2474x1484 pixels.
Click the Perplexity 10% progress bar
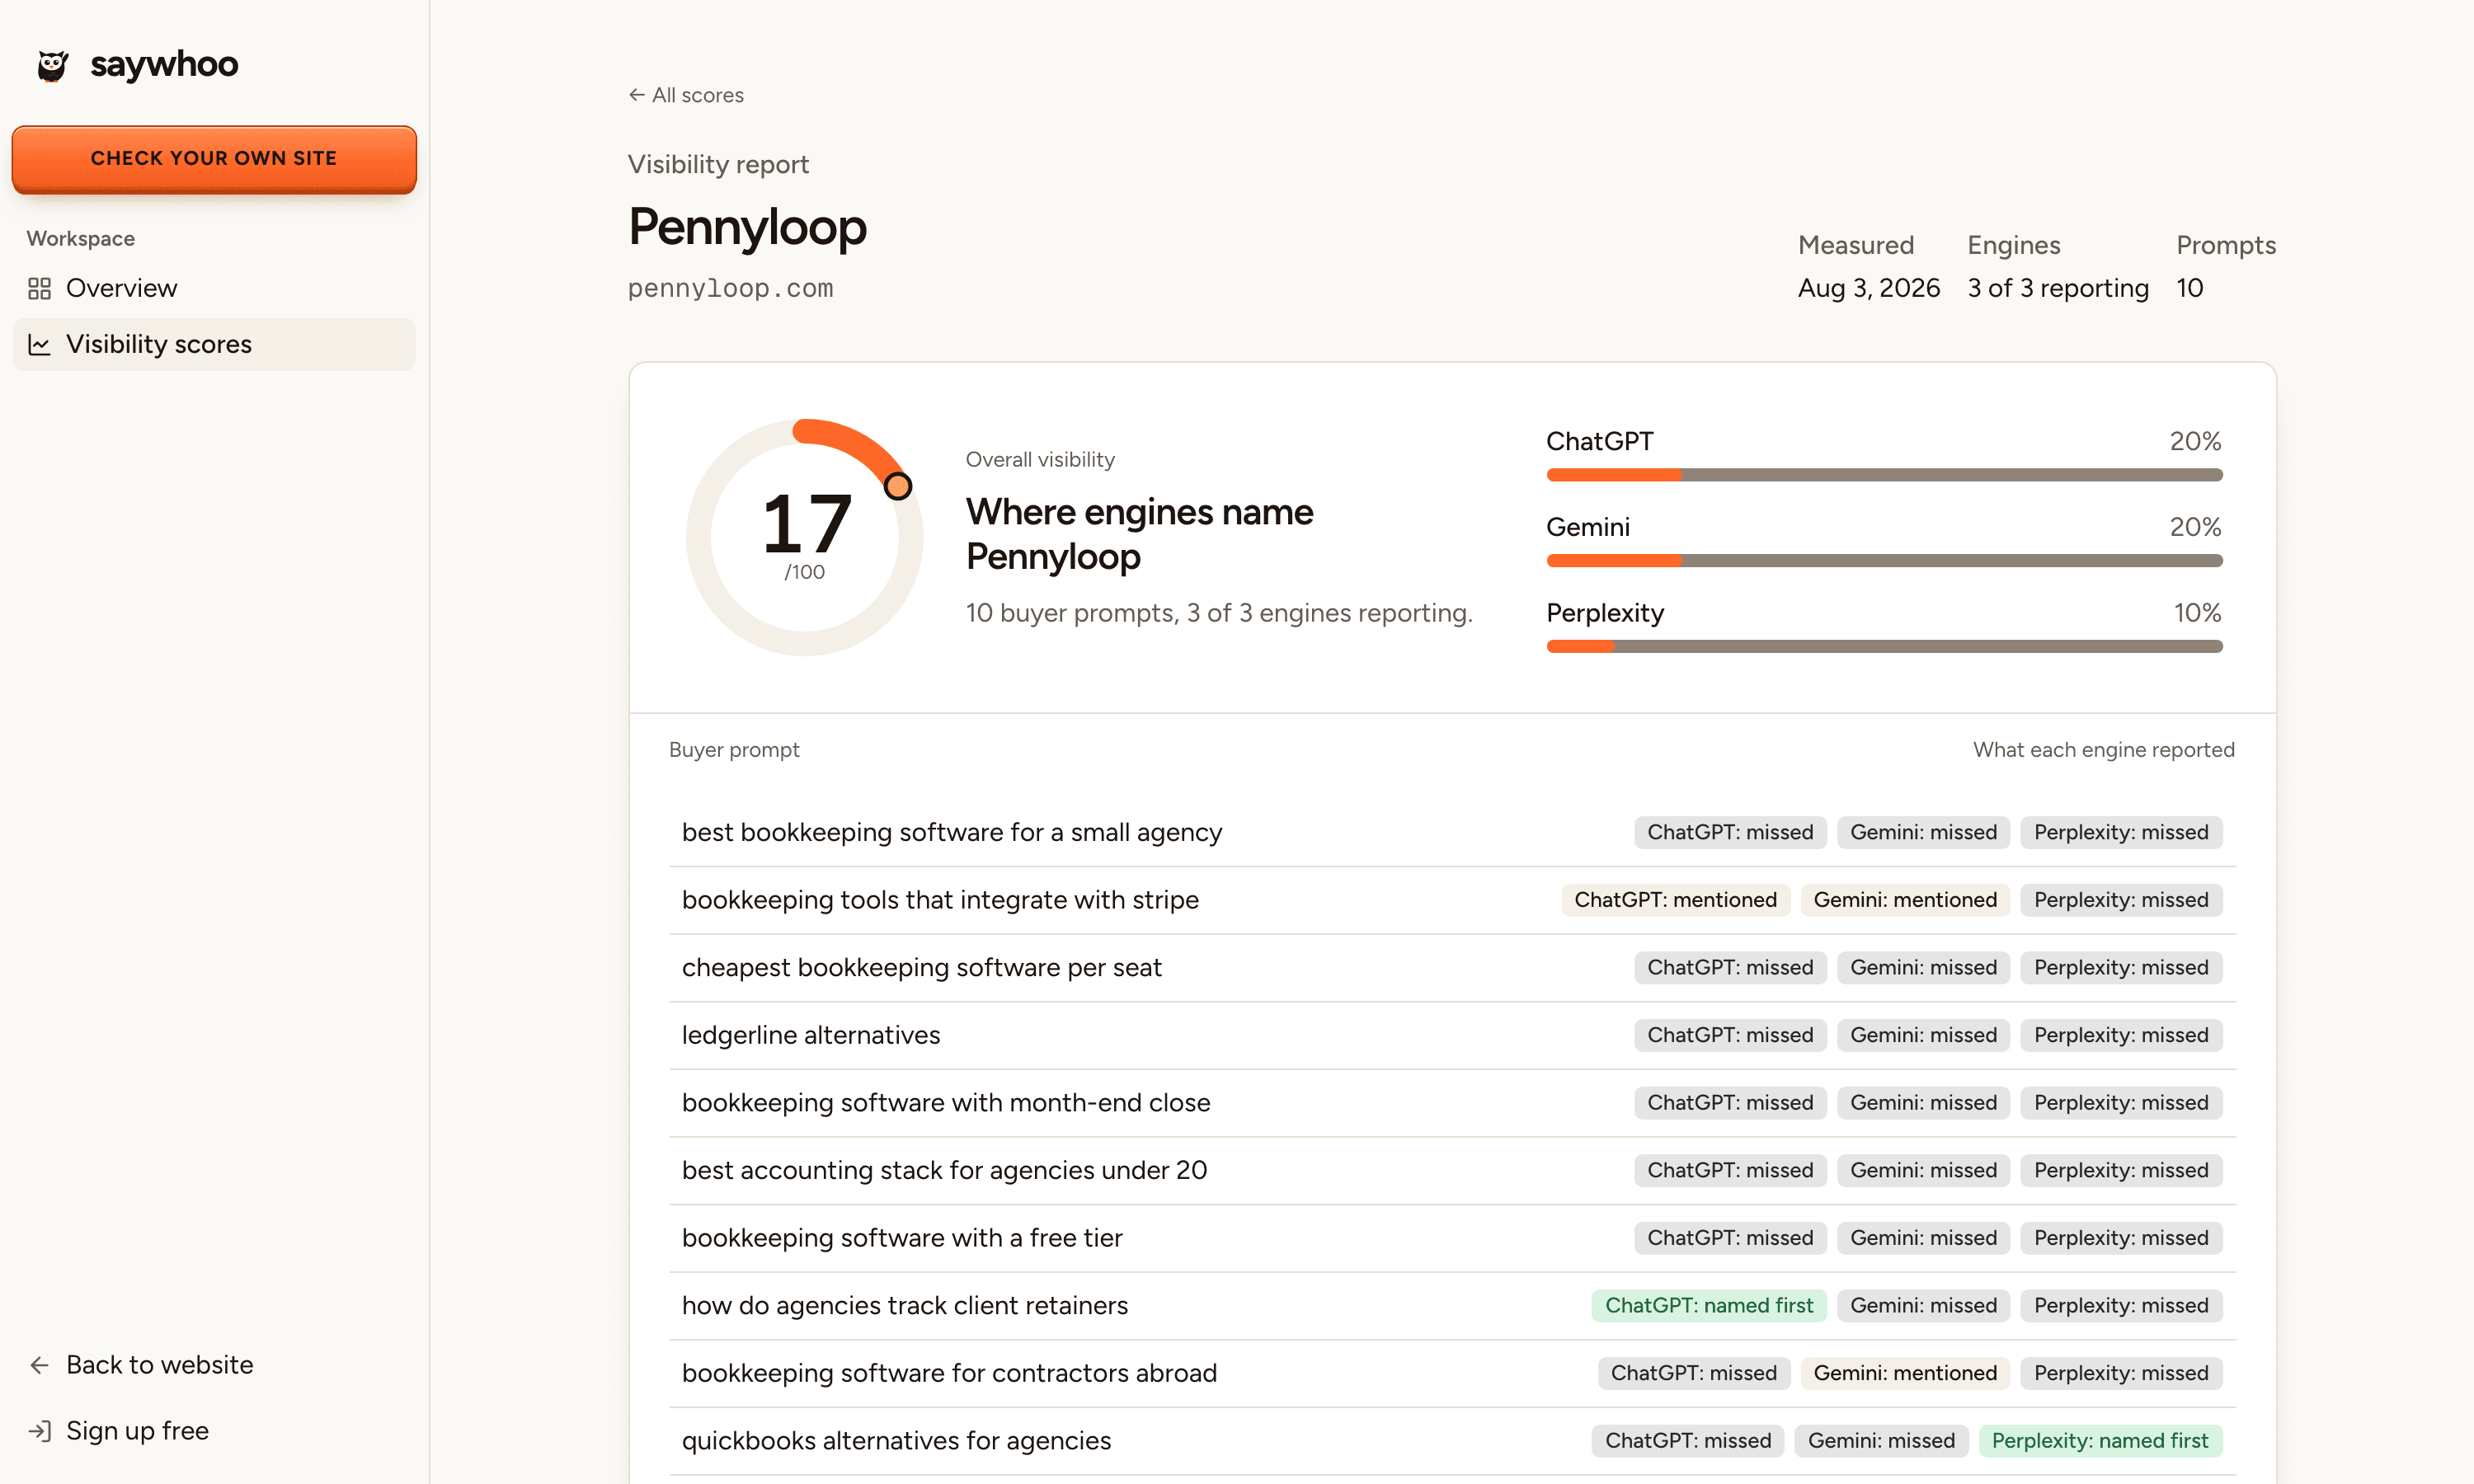[1884, 647]
